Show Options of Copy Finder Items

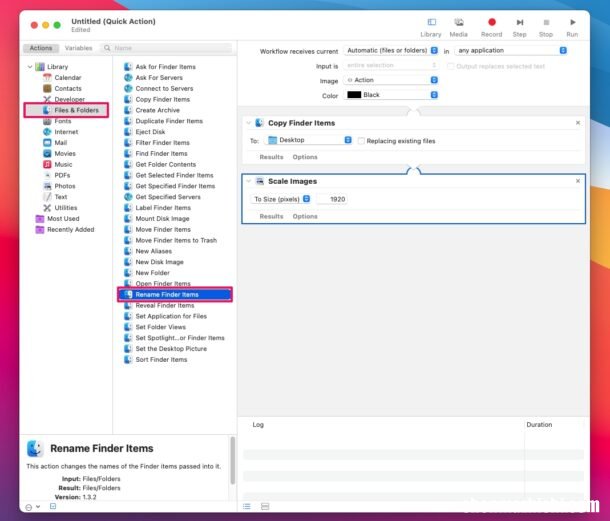point(305,157)
